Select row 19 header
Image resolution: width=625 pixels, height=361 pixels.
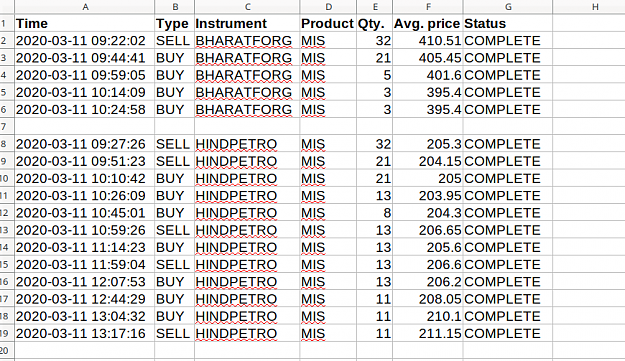click(4, 333)
